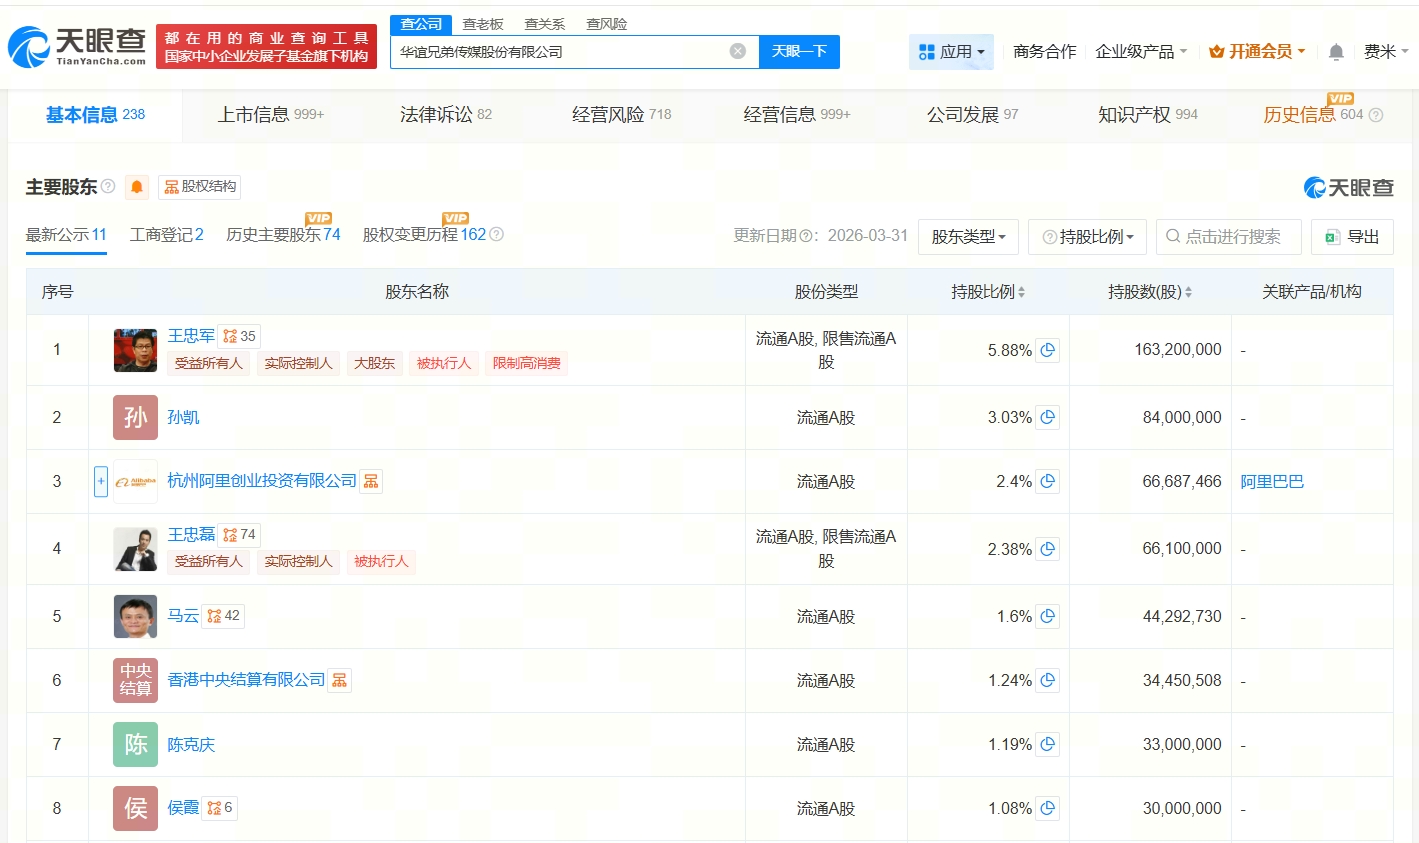
Task: Expand the 杭州阿里创业投资有限公司 row
Action: click(101, 481)
